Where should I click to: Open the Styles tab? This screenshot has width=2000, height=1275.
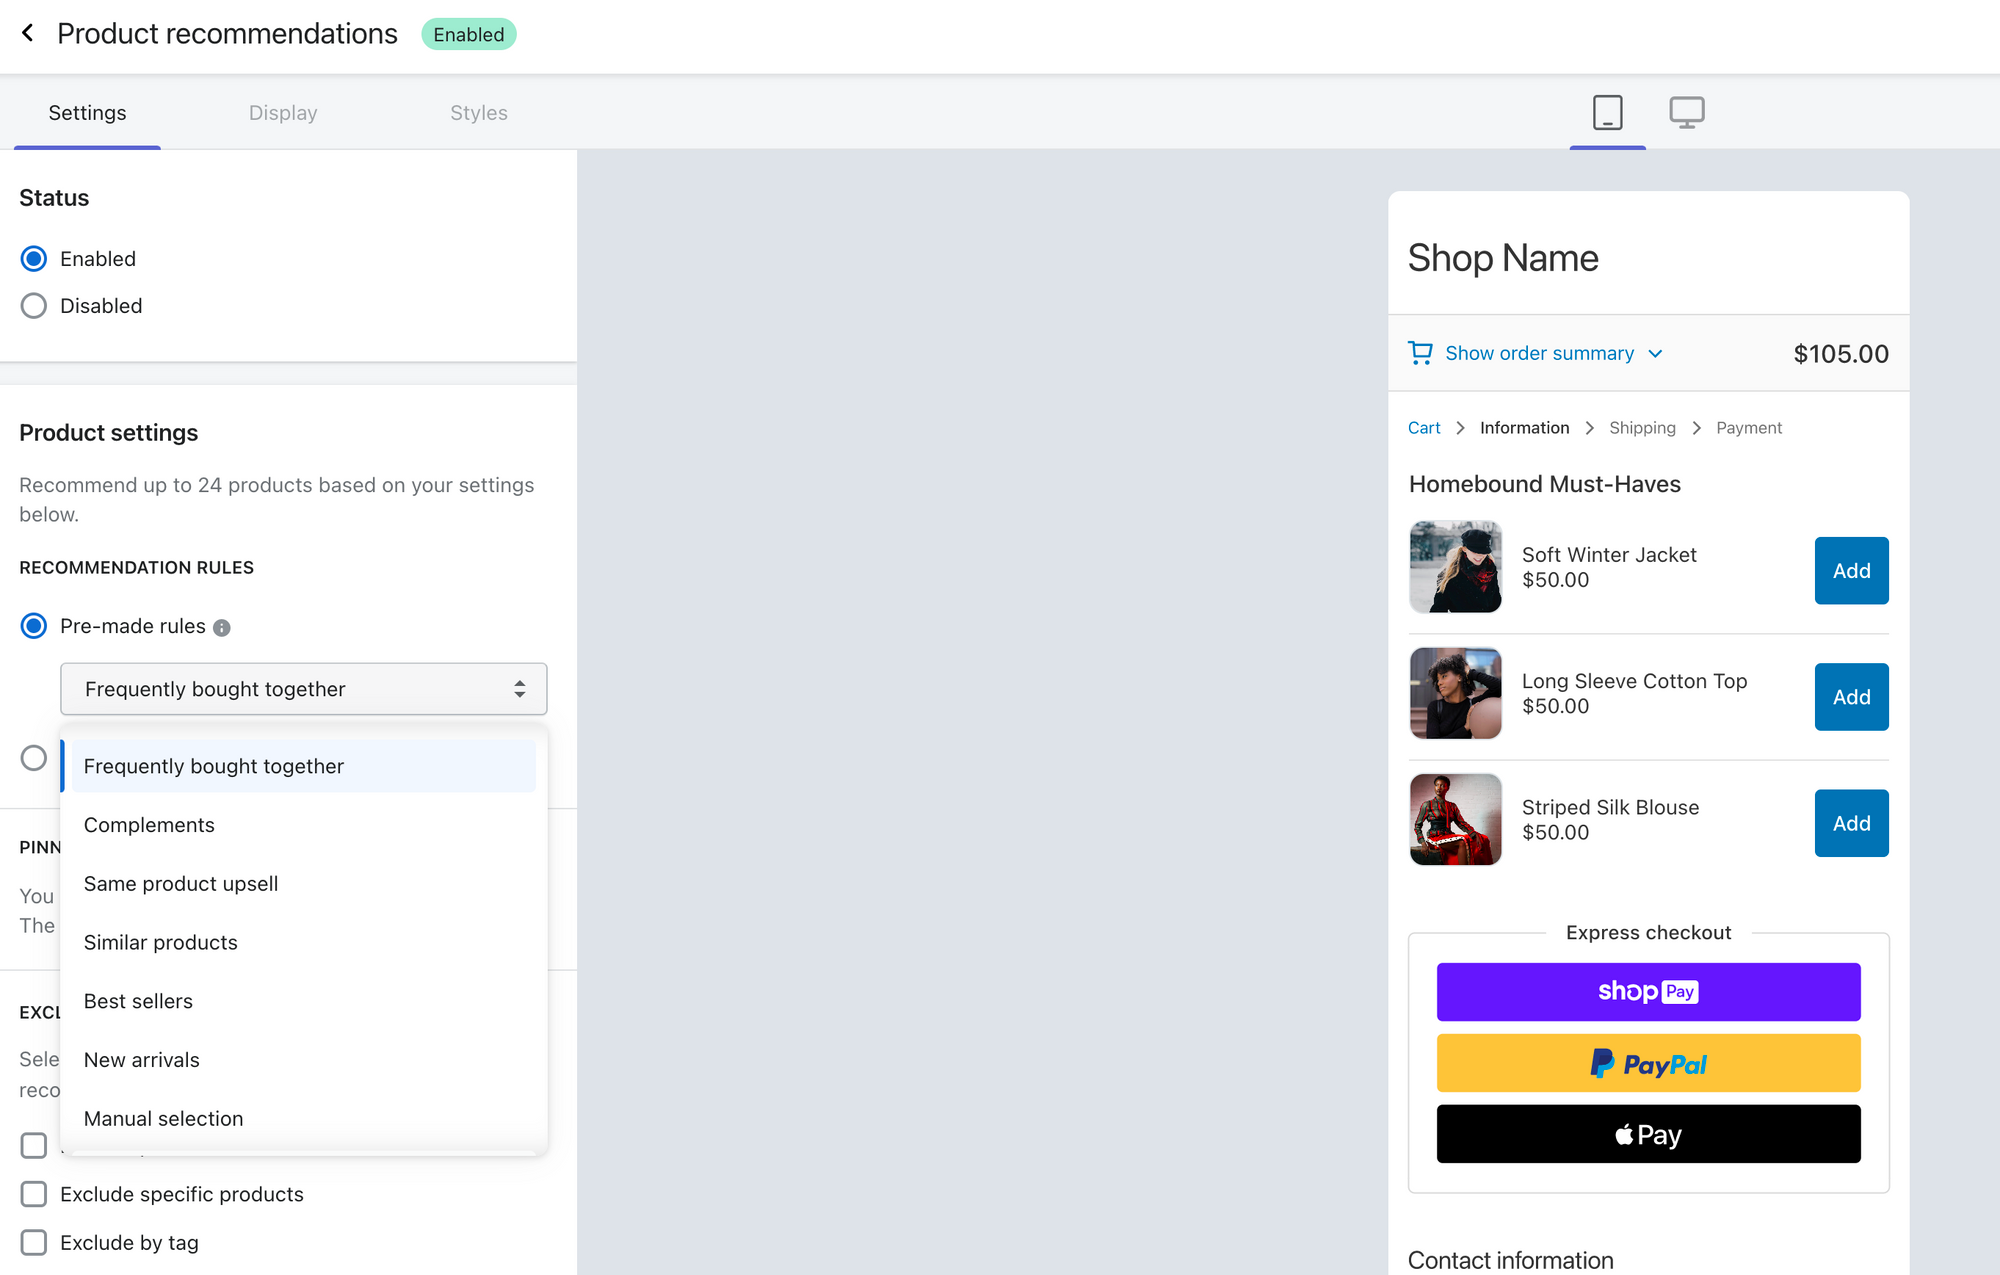(478, 112)
